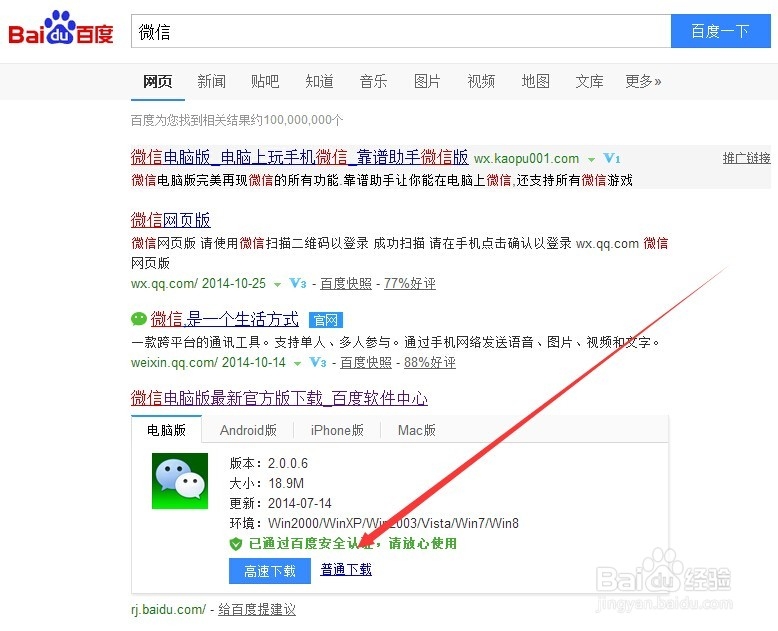Switch to the 新闻 tab
Screen dimensions: 778x631
pos(211,81)
